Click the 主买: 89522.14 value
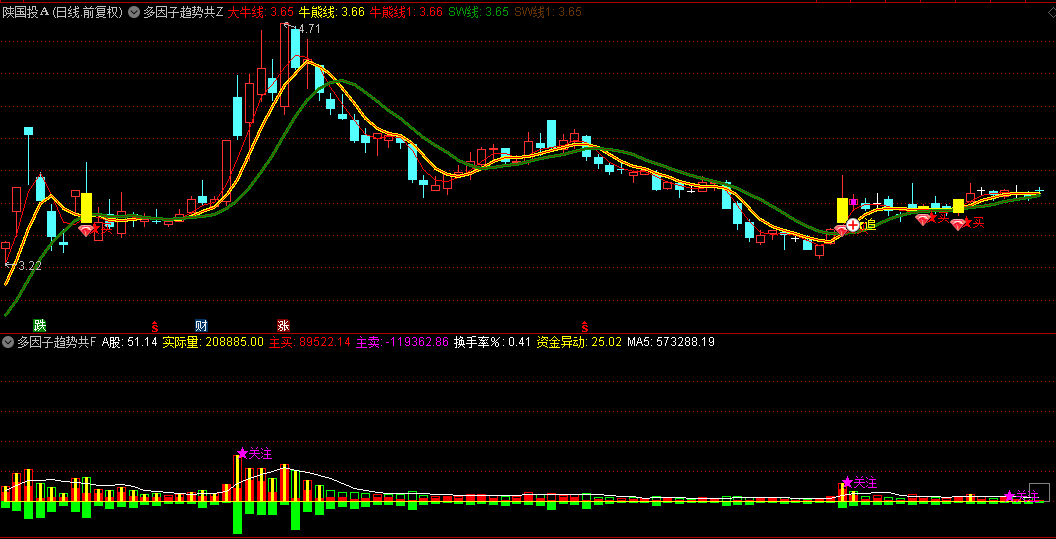 pyautogui.click(x=310, y=342)
